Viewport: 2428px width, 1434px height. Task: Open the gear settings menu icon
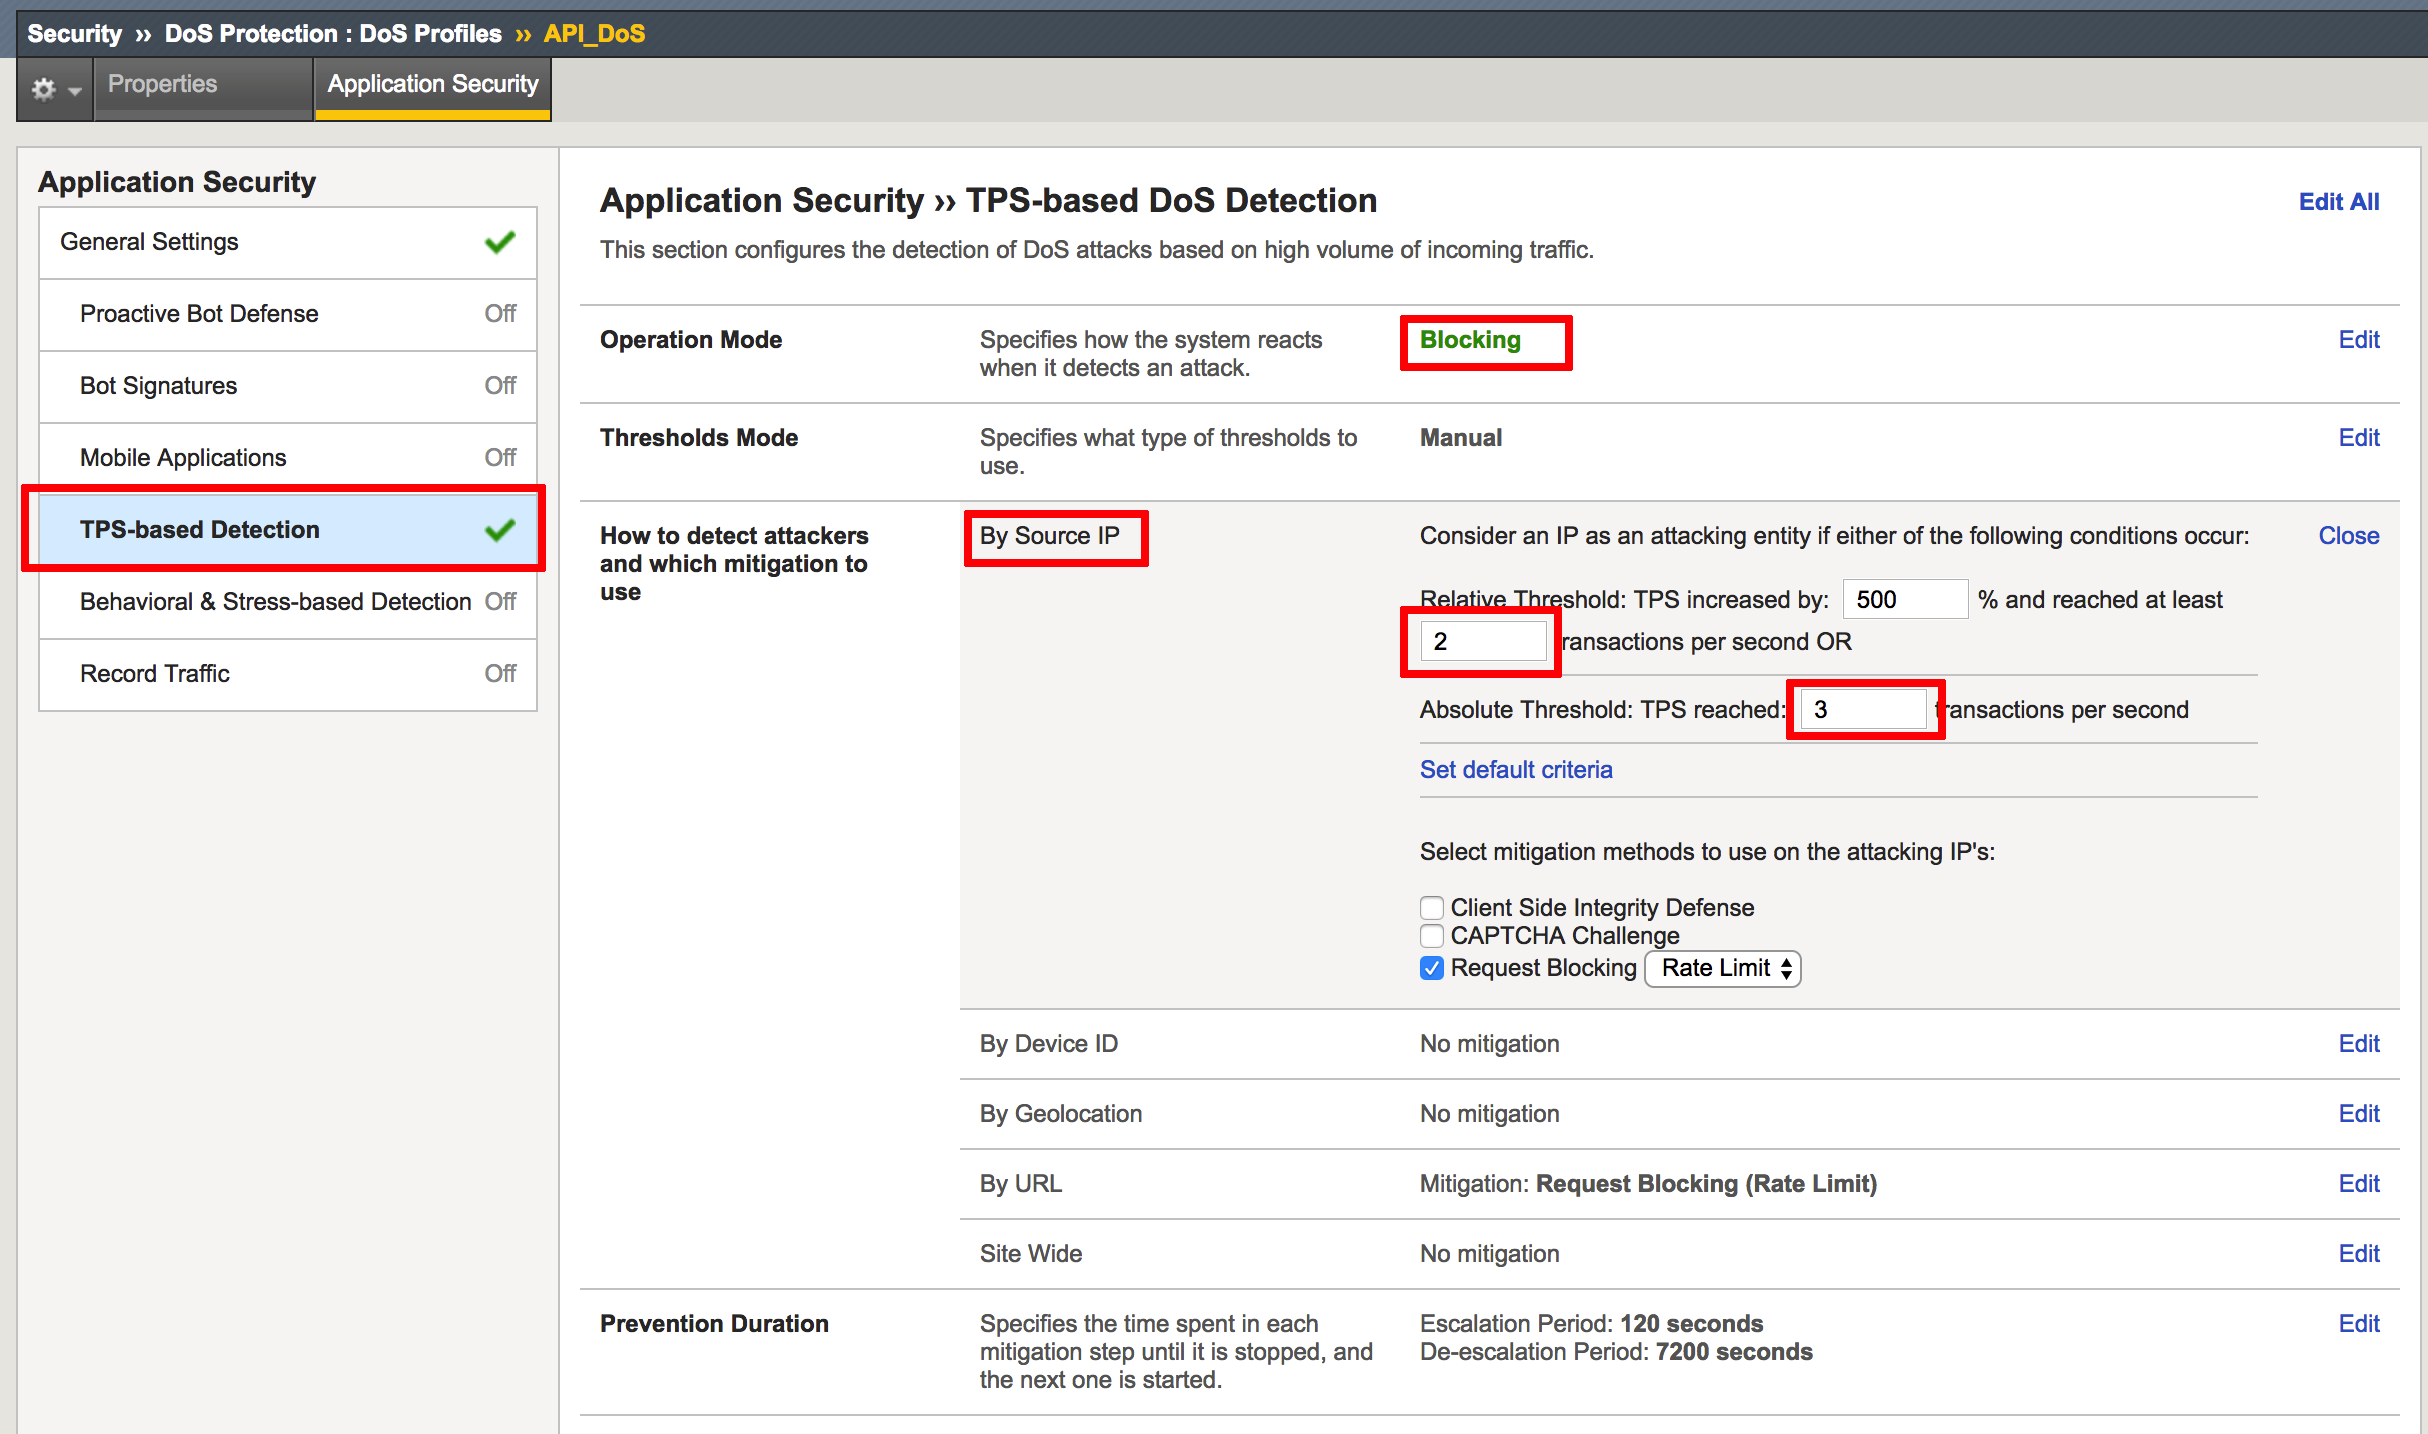[x=43, y=89]
